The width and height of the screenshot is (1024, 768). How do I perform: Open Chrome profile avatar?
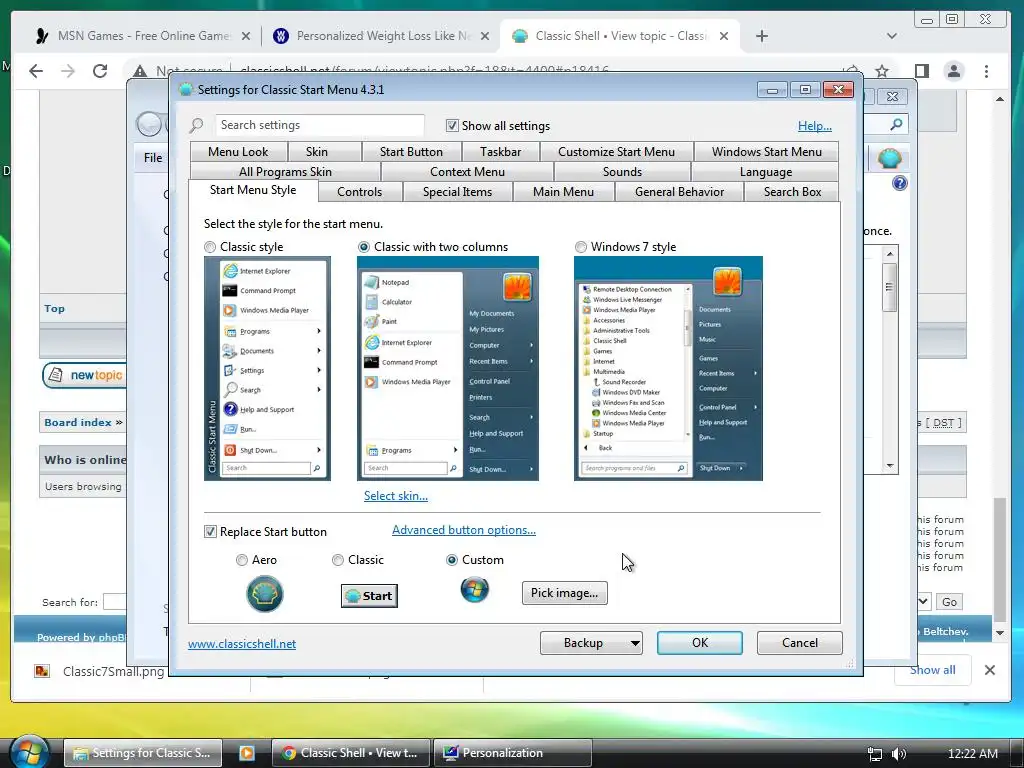point(954,71)
